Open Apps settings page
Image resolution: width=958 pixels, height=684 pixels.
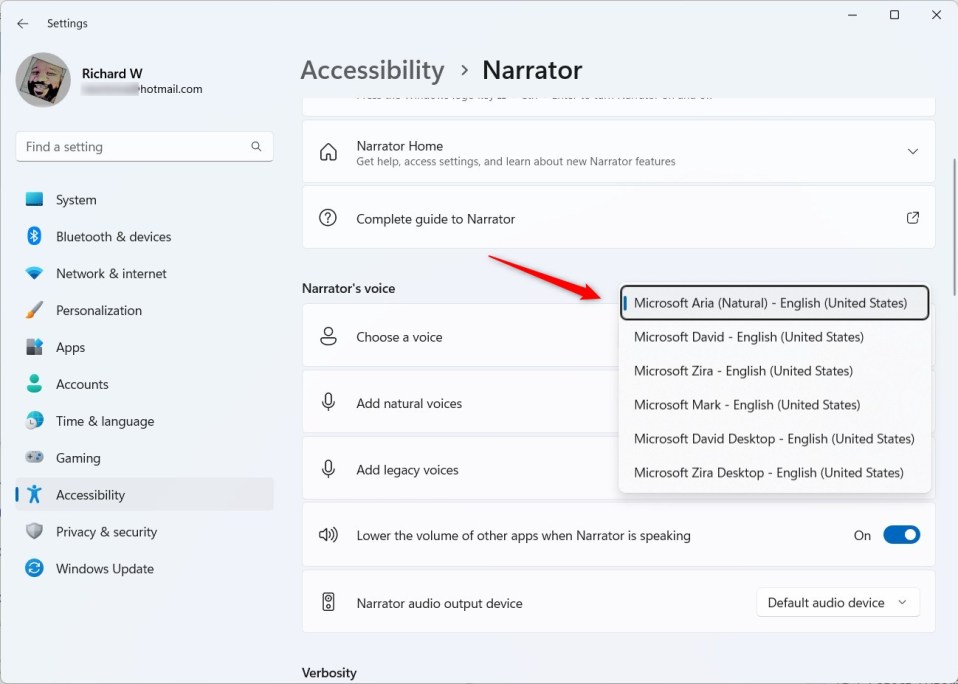click(145, 347)
